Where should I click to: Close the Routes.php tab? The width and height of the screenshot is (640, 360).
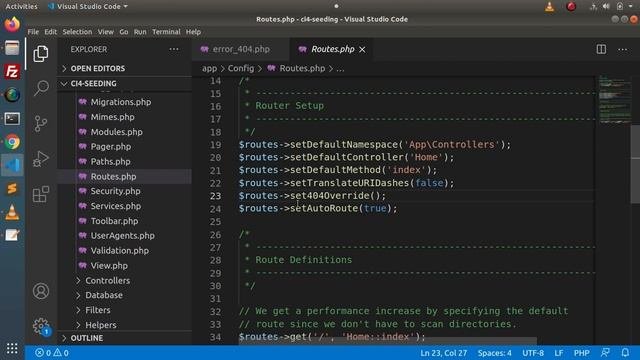point(362,49)
